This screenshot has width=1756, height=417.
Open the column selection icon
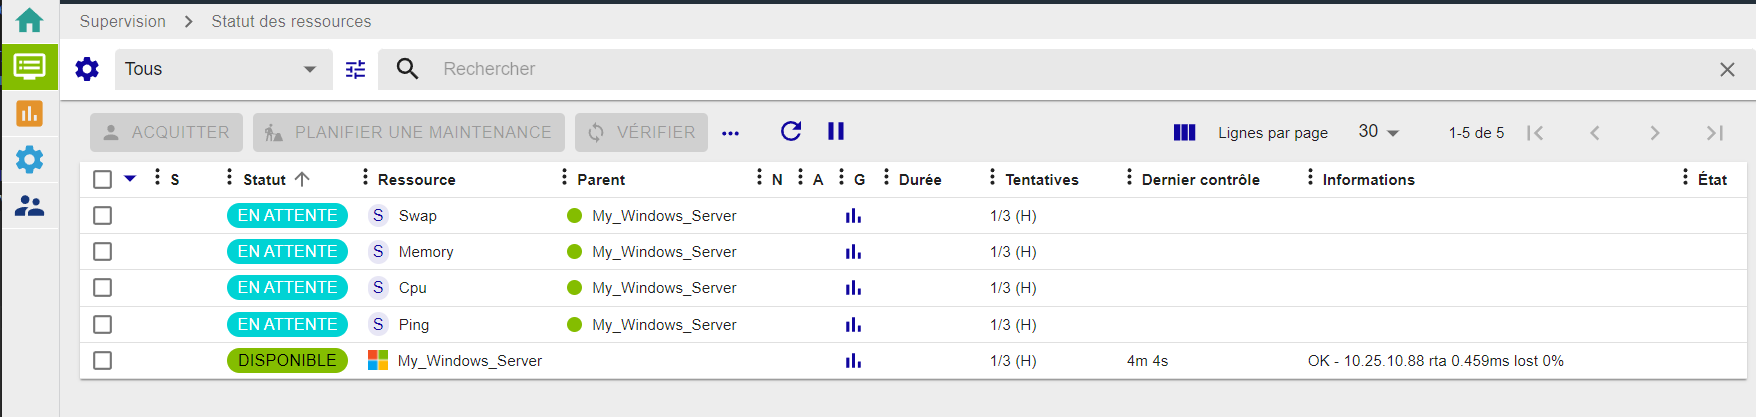pyautogui.click(x=1184, y=132)
